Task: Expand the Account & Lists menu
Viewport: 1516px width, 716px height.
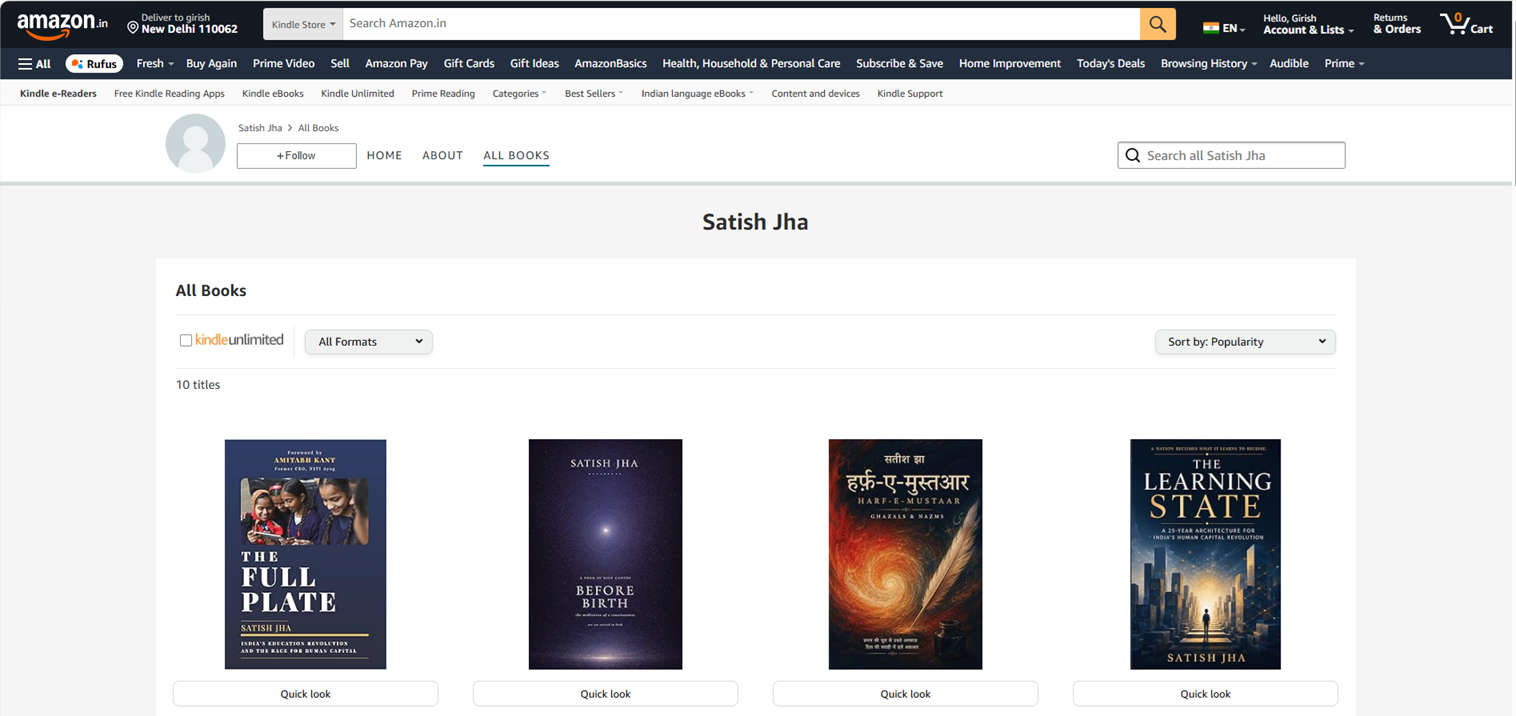Action: (1308, 24)
